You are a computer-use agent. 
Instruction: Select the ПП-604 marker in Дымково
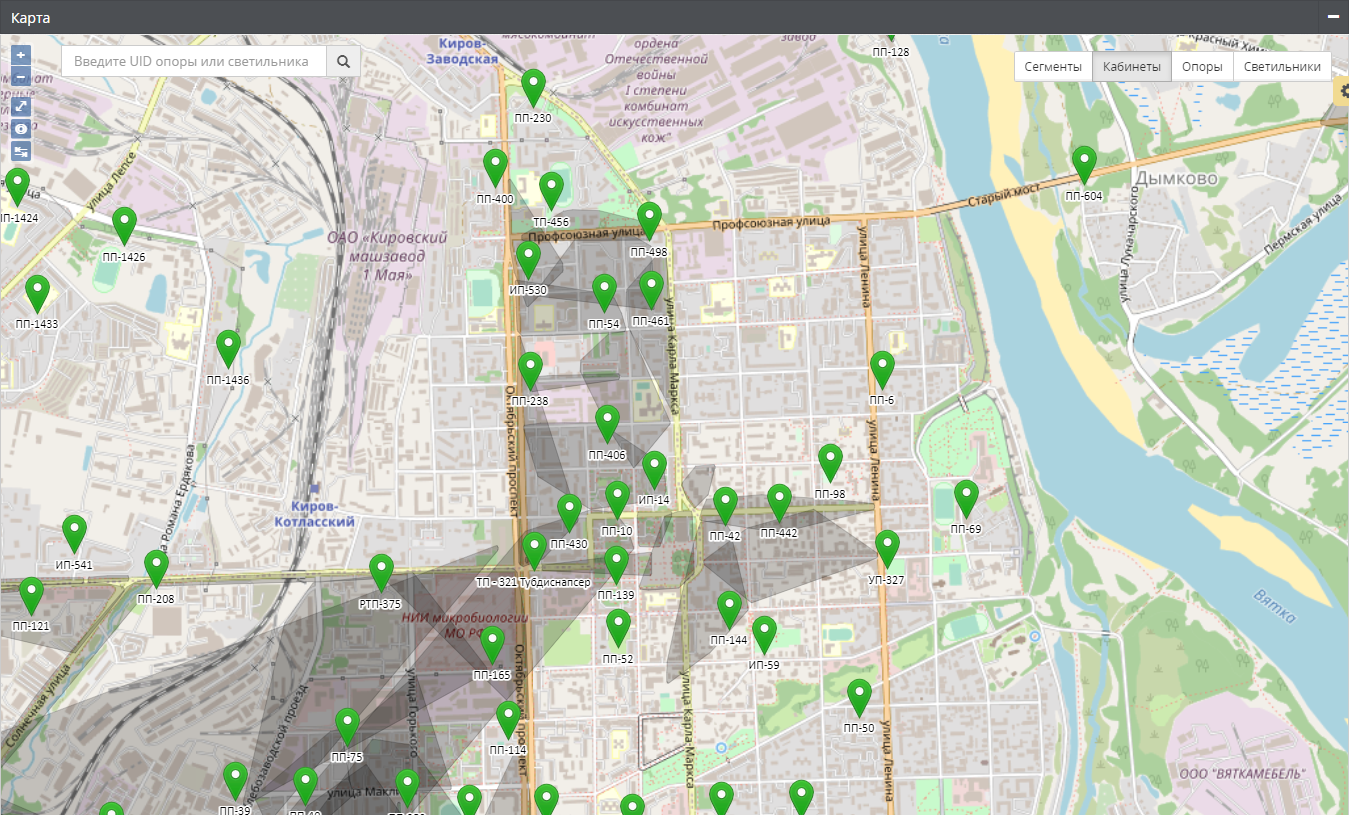pyautogui.click(x=1084, y=164)
